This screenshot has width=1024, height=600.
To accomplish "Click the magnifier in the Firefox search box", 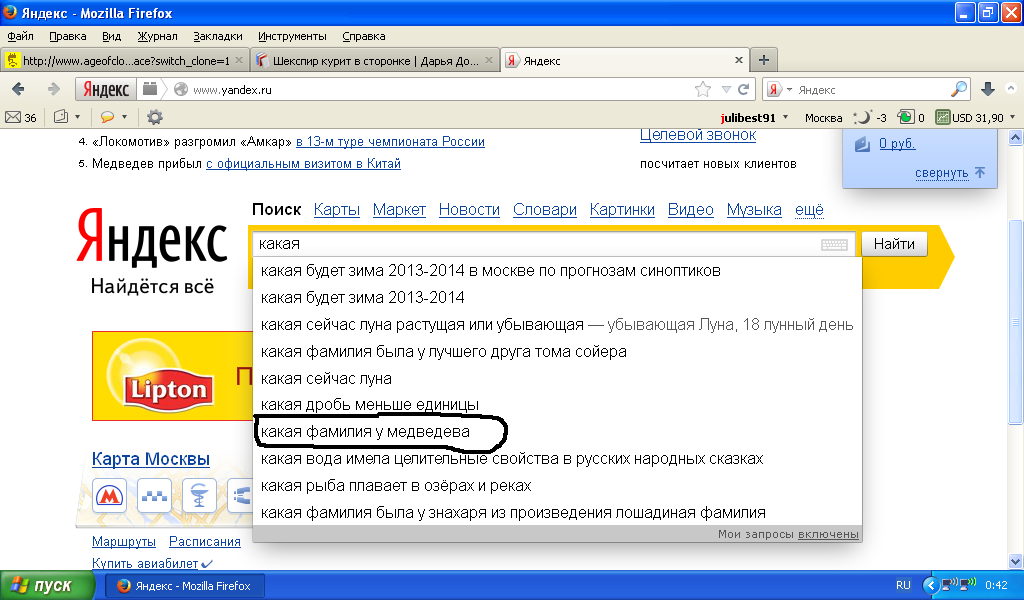I will [959, 89].
